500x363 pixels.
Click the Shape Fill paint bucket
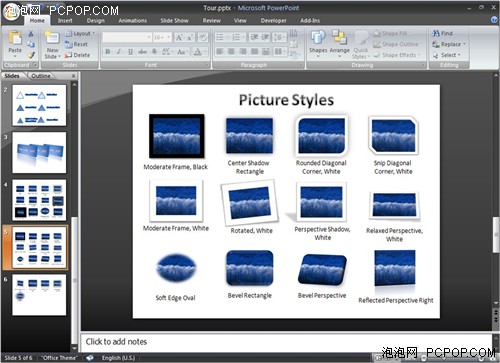pyautogui.click(x=377, y=33)
